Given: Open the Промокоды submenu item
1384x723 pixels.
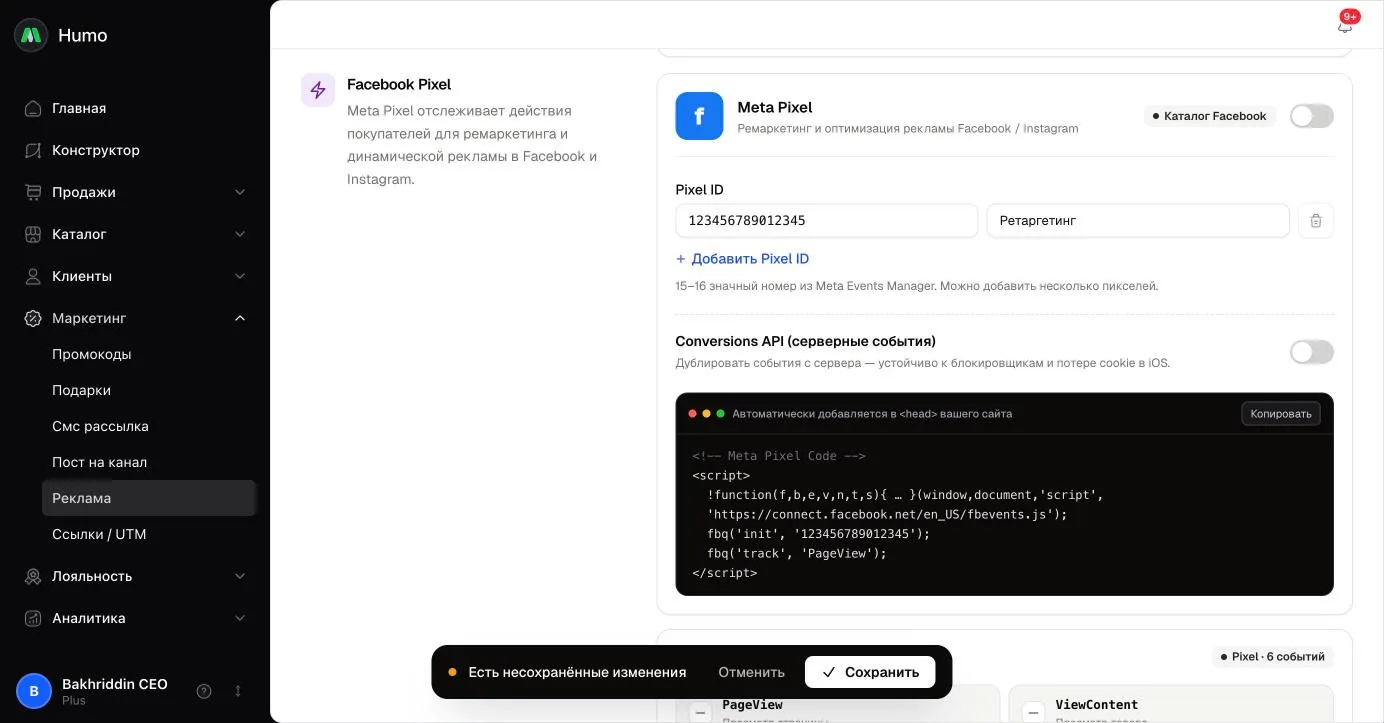Looking at the screenshot, I should [148, 354].
